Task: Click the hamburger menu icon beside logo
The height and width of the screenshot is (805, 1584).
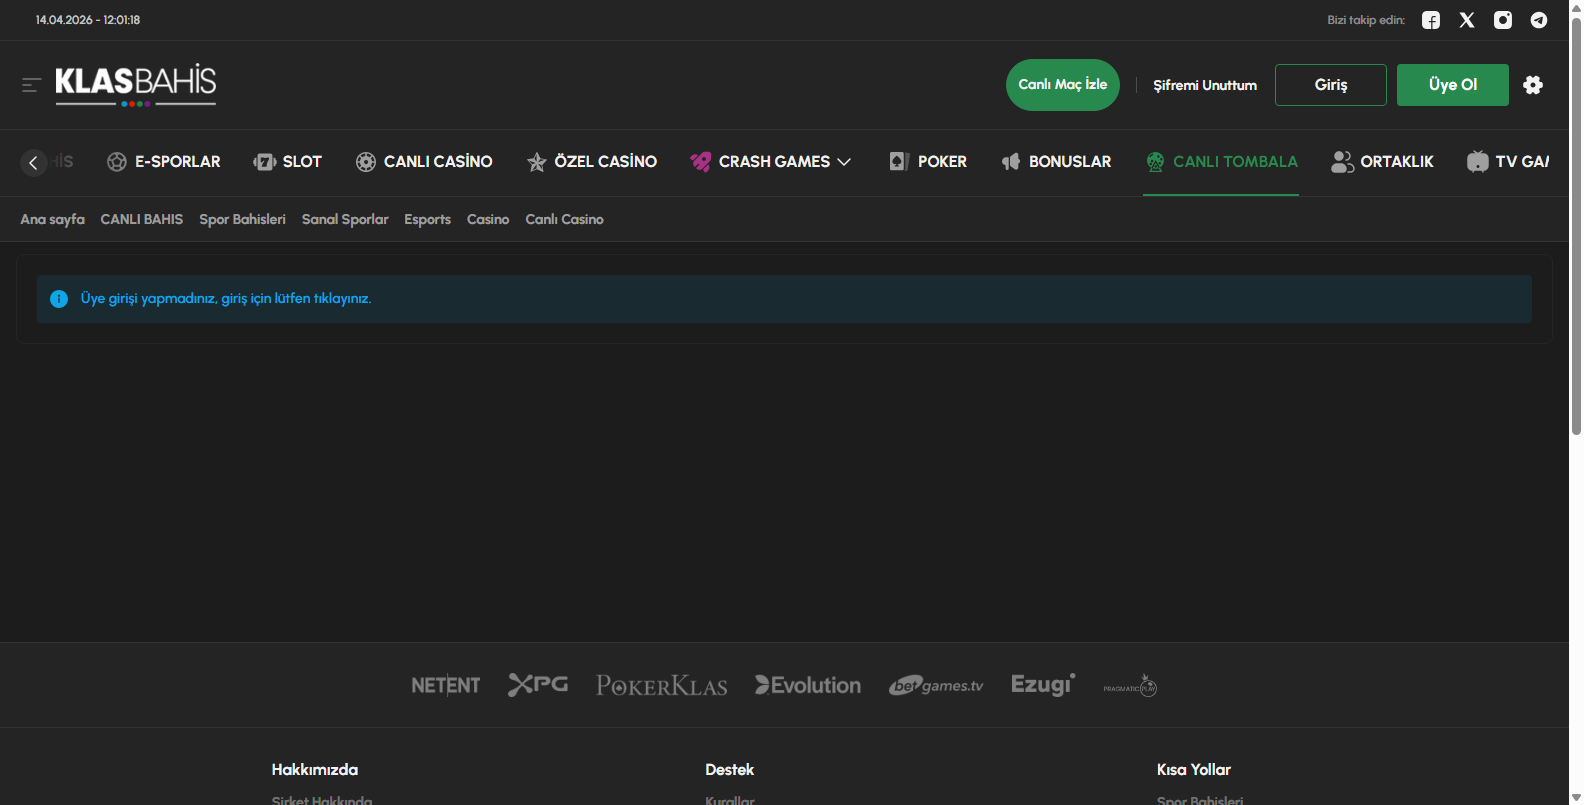Action: click(x=31, y=85)
